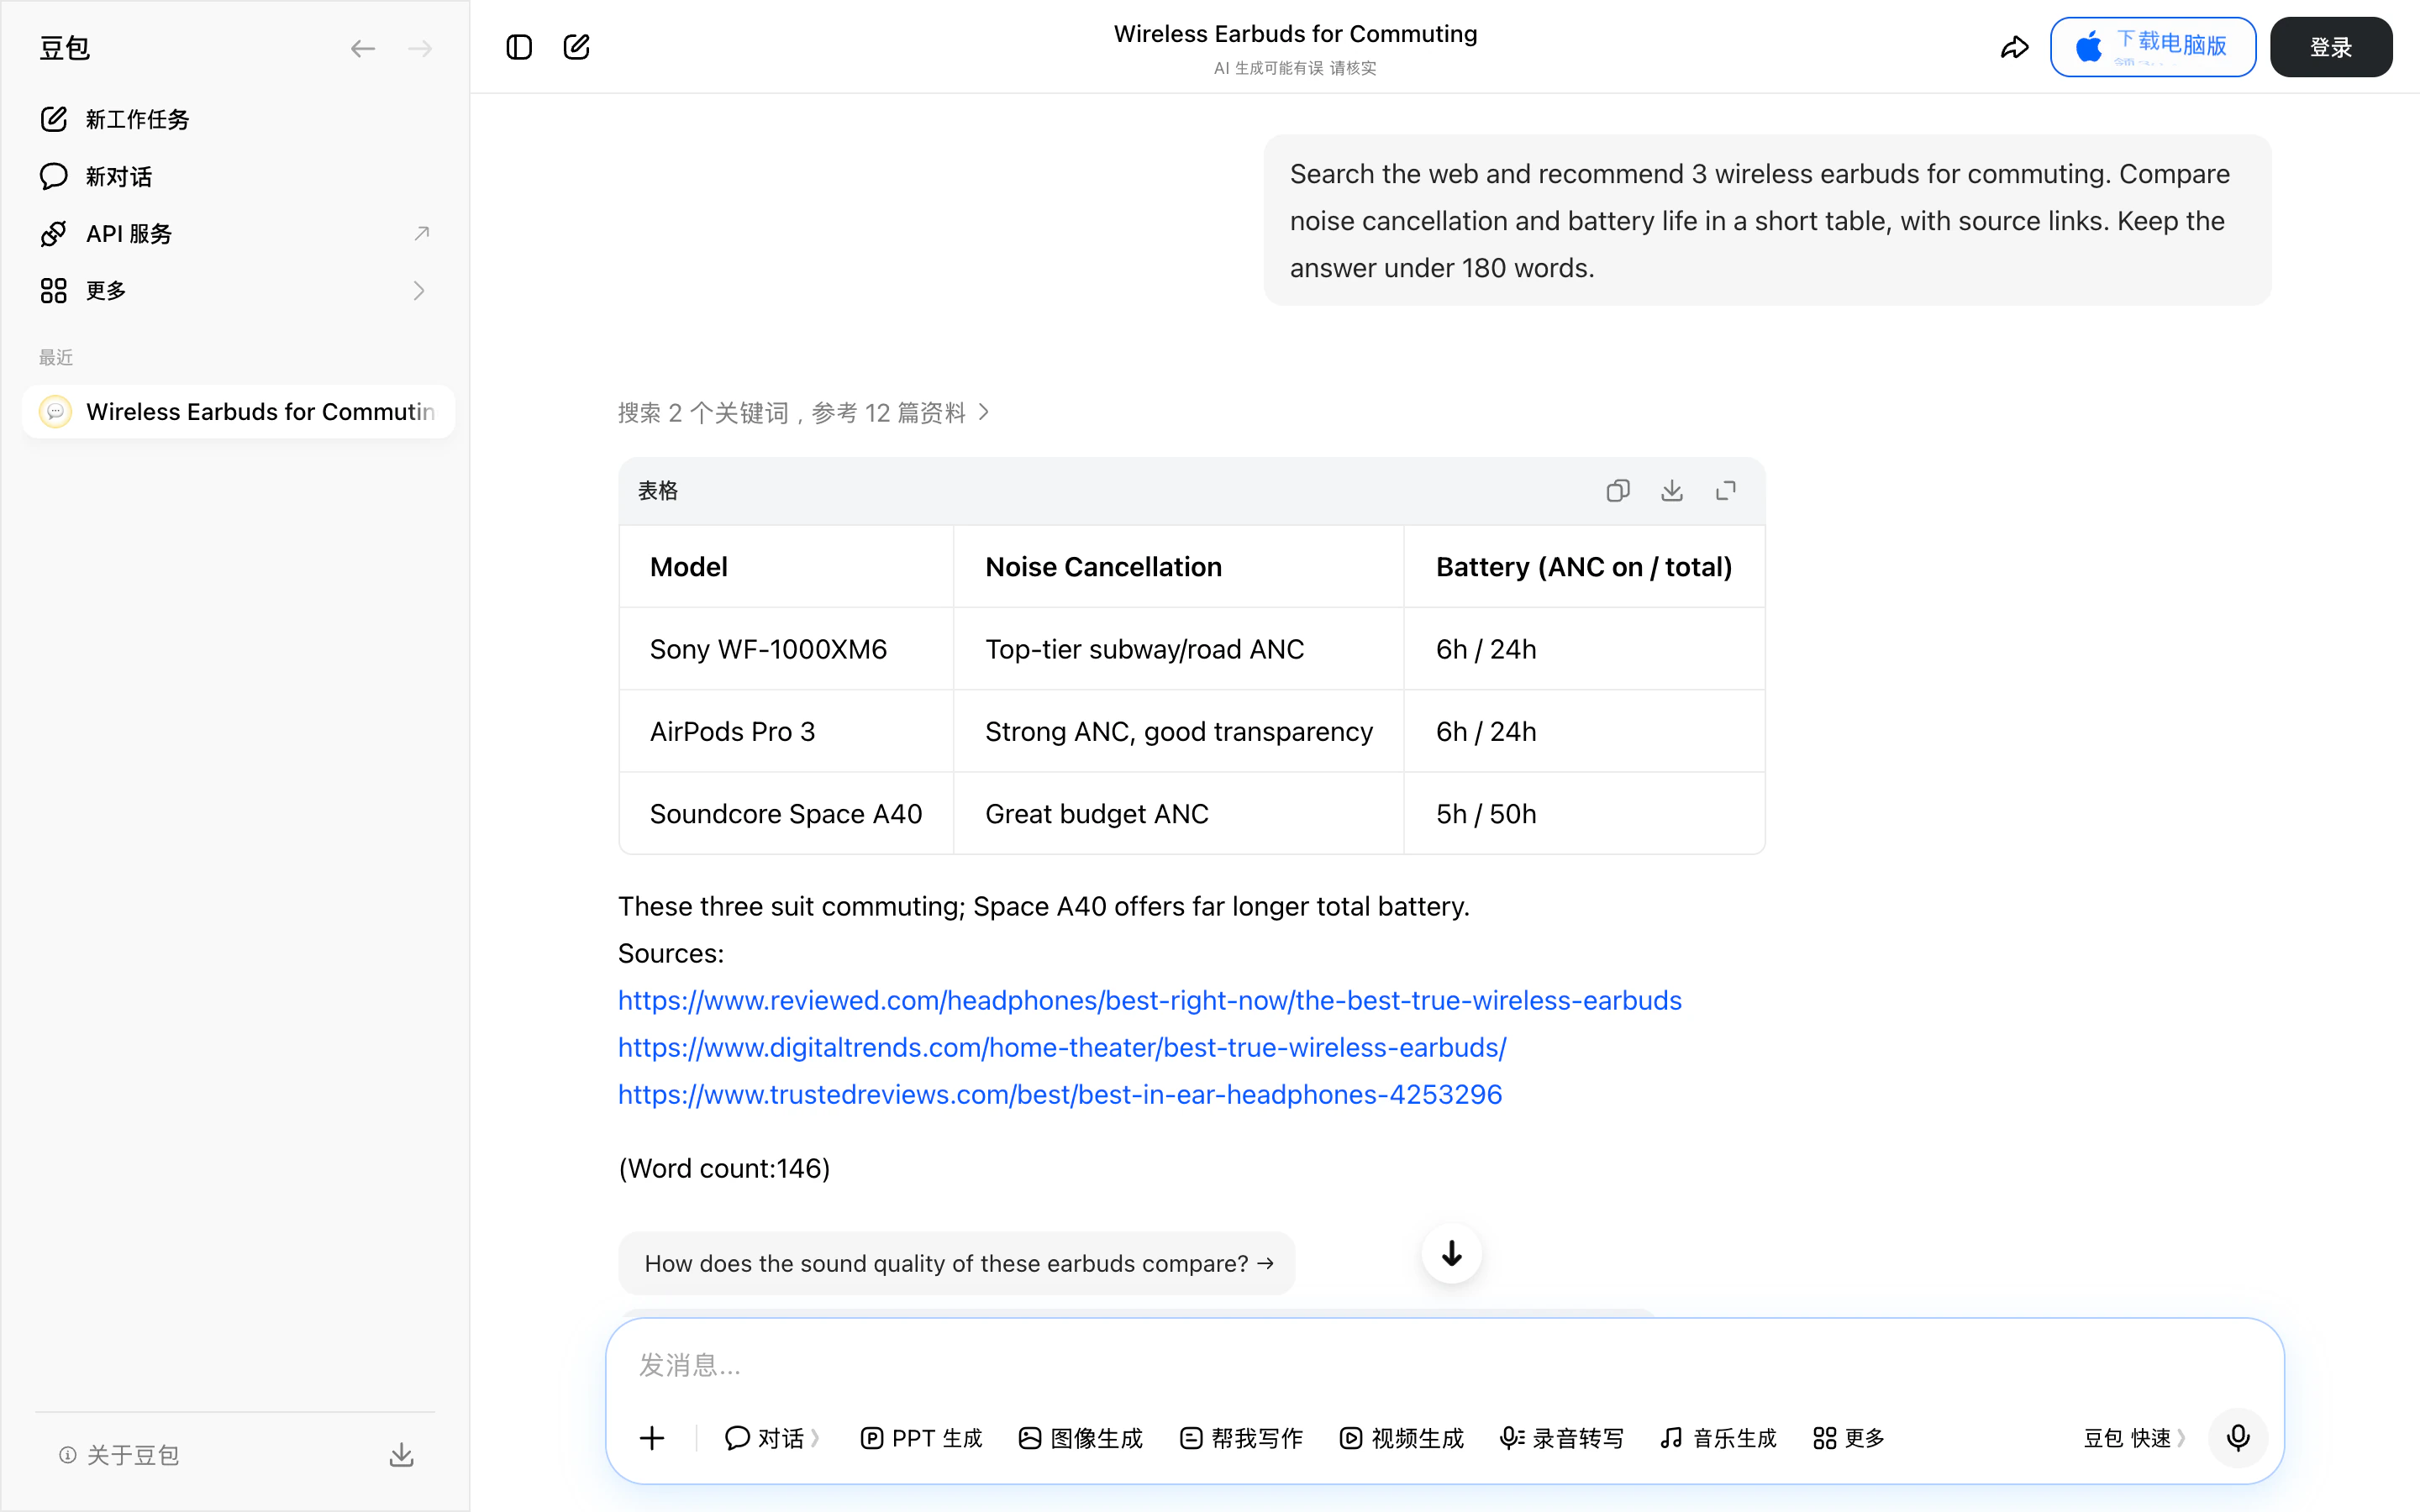The height and width of the screenshot is (1512, 2420).
Task: Open 更多 tools in the input toolbar
Action: click(1848, 1438)
